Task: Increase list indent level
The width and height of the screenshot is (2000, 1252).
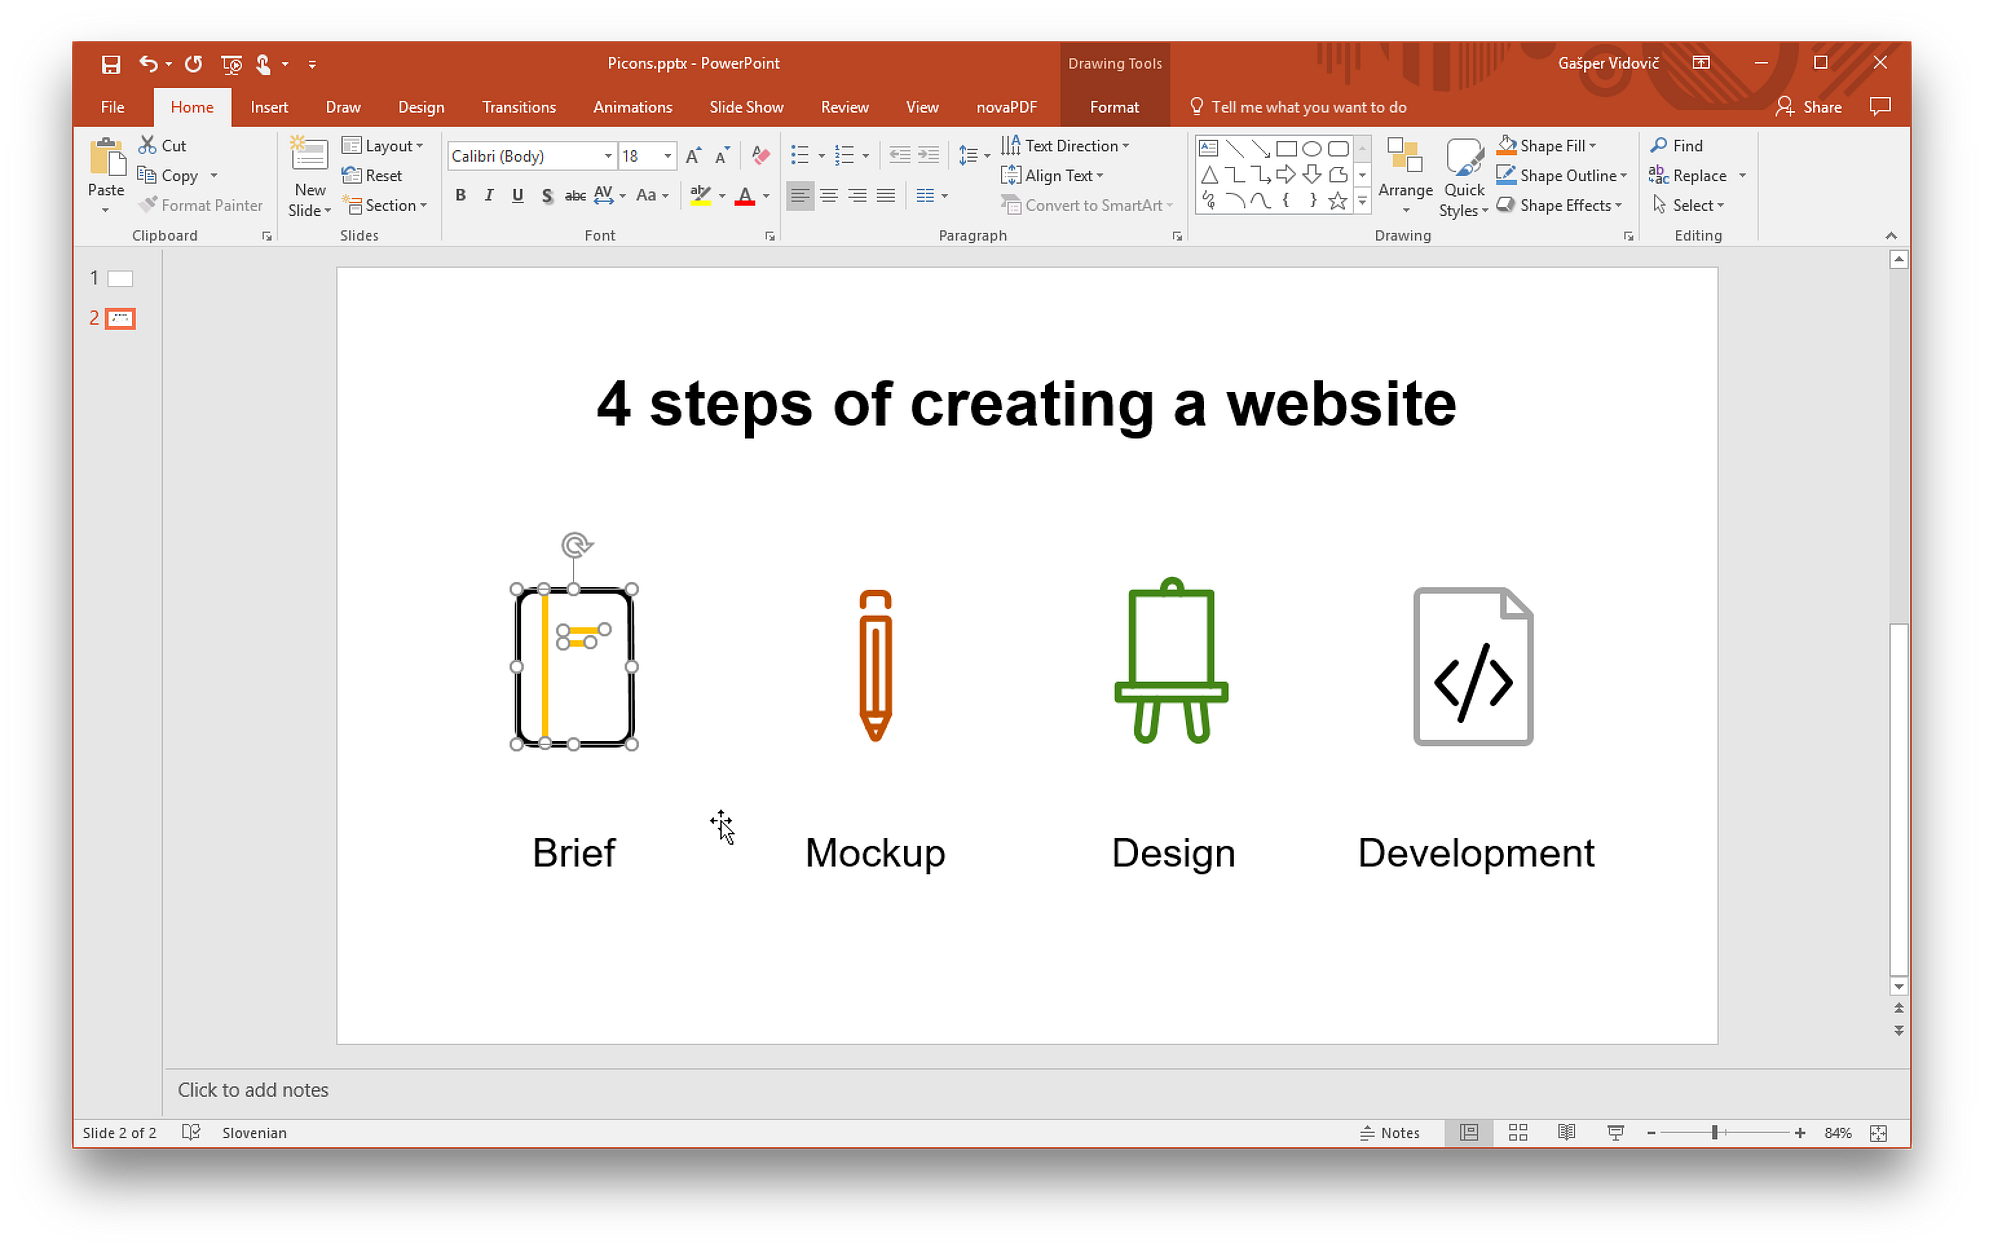Action: (929, 155)
